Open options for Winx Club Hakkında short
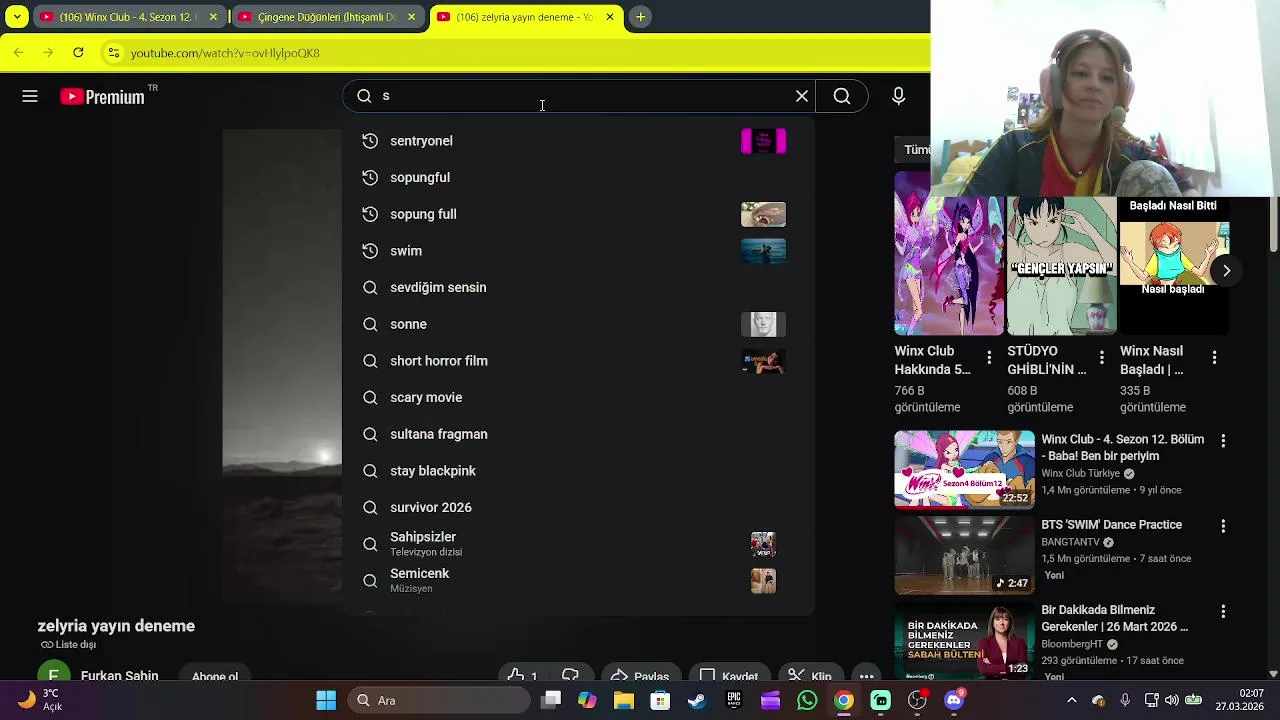The width and height of the screenshot is (1280, 720). [989, 357]
